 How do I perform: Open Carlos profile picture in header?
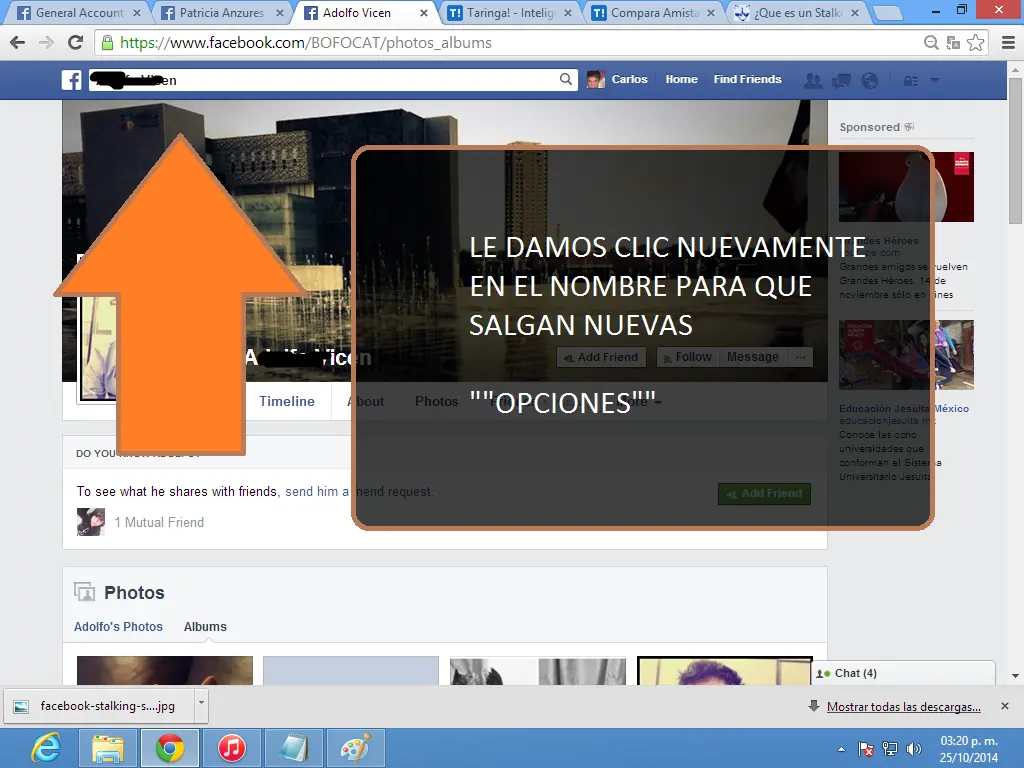coord(595,80)
